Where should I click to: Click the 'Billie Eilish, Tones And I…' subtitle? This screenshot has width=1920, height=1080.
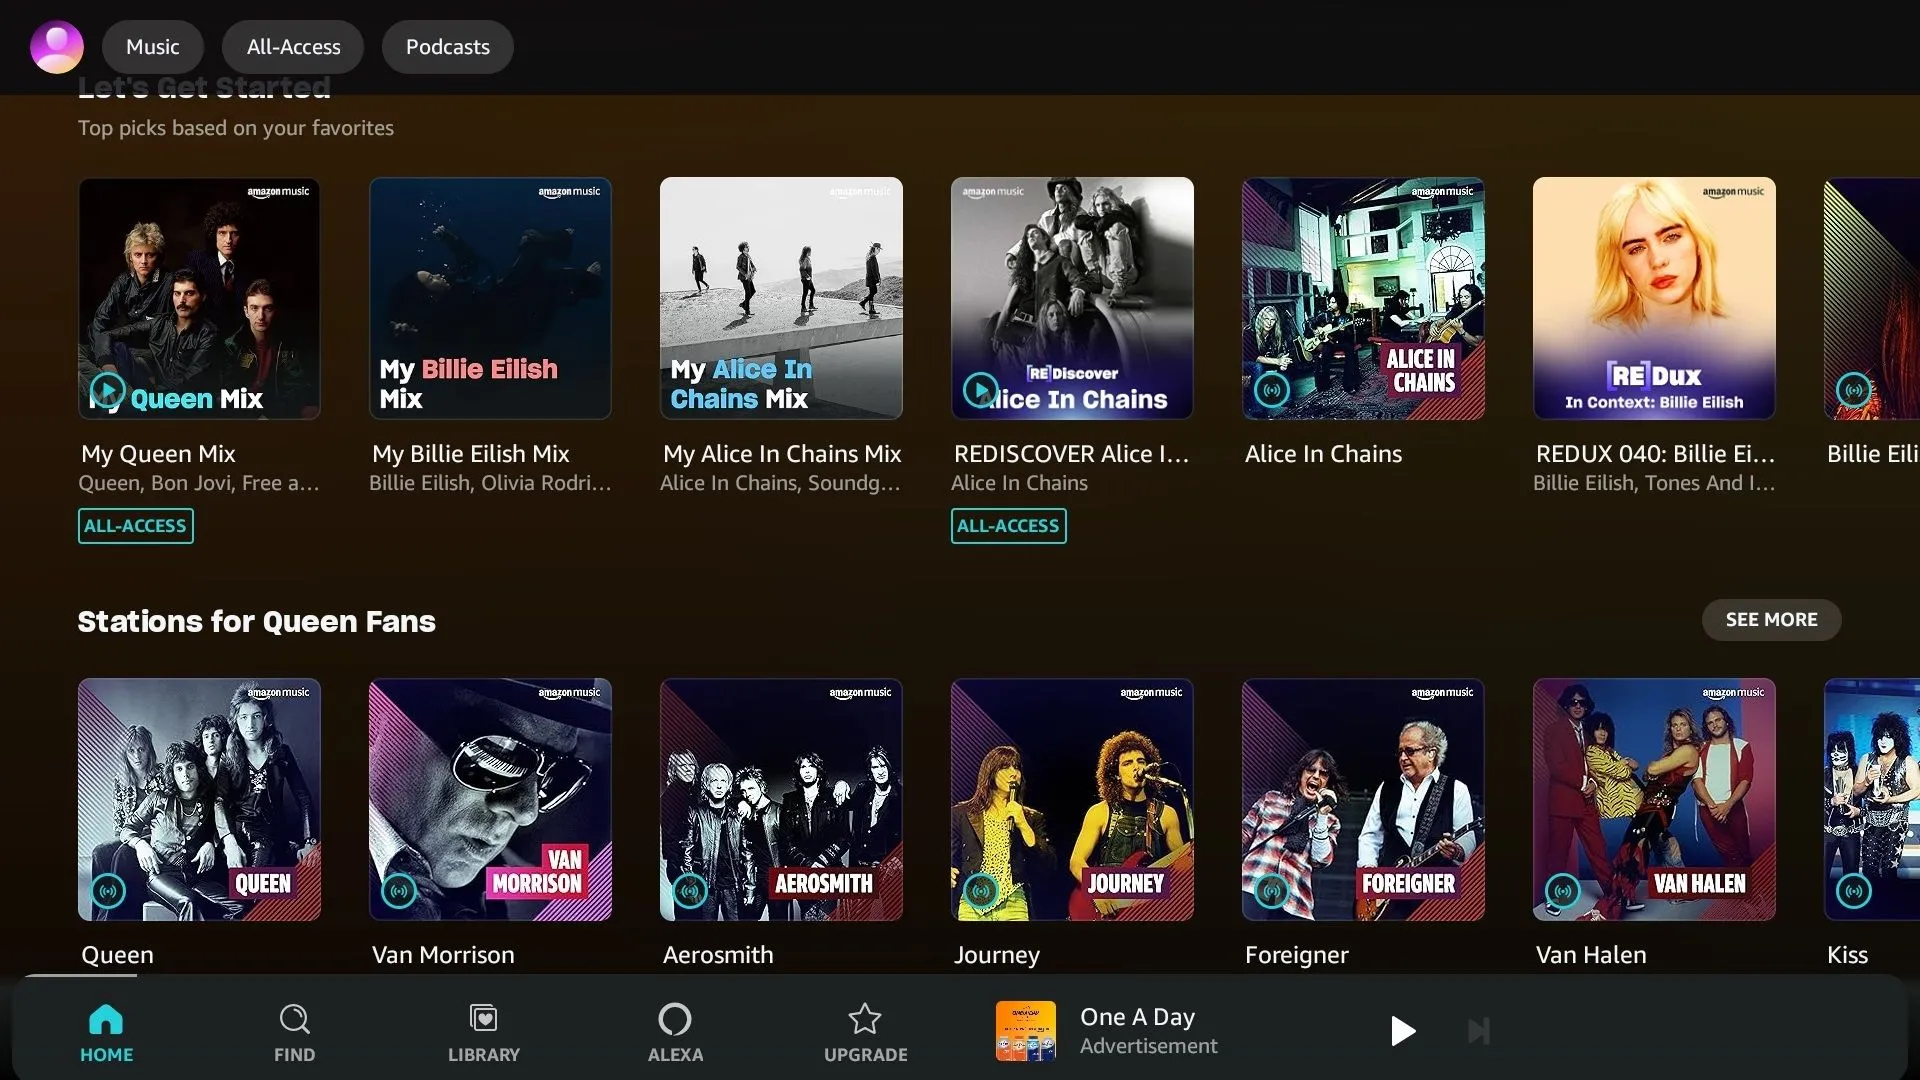[x=1654, y=483]
